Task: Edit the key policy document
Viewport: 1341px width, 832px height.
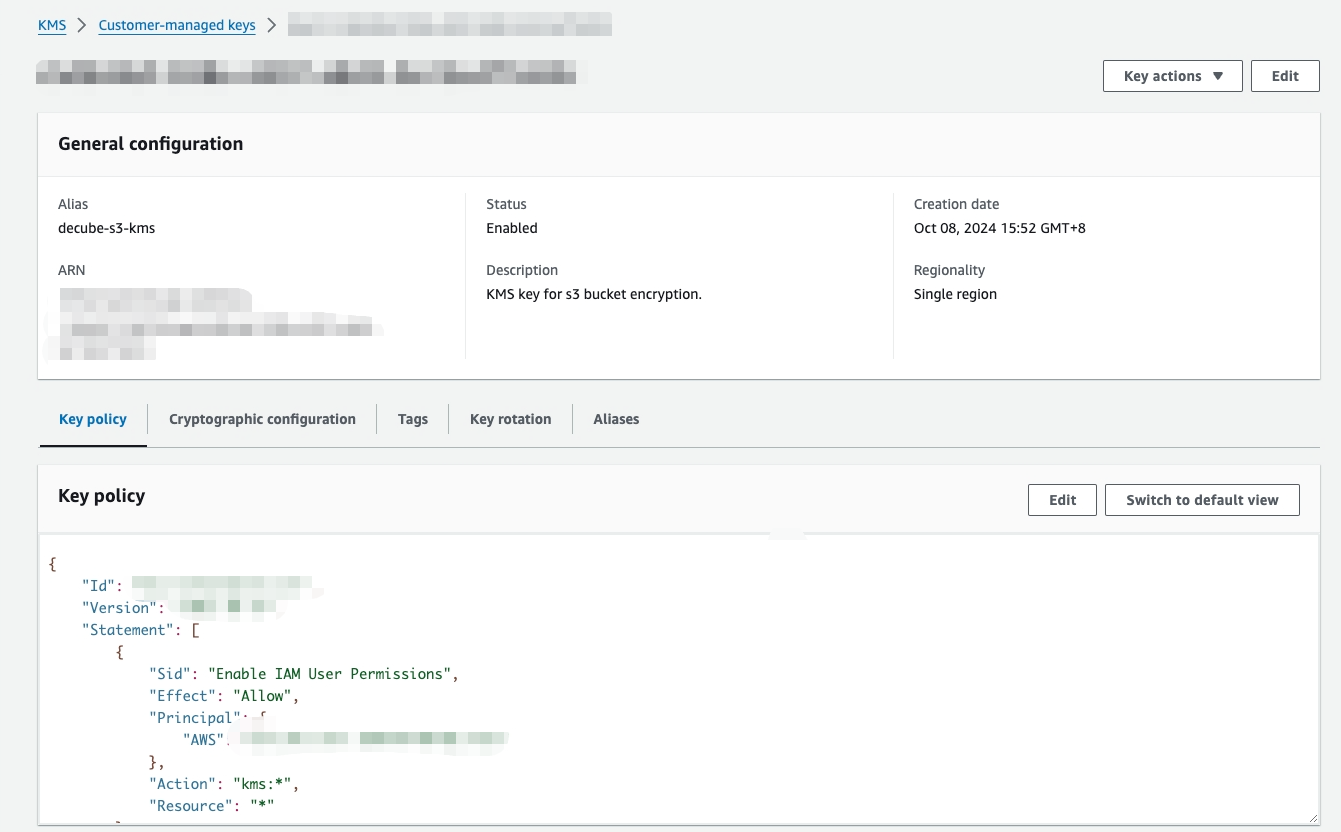Action: (x=1062, y=500)
